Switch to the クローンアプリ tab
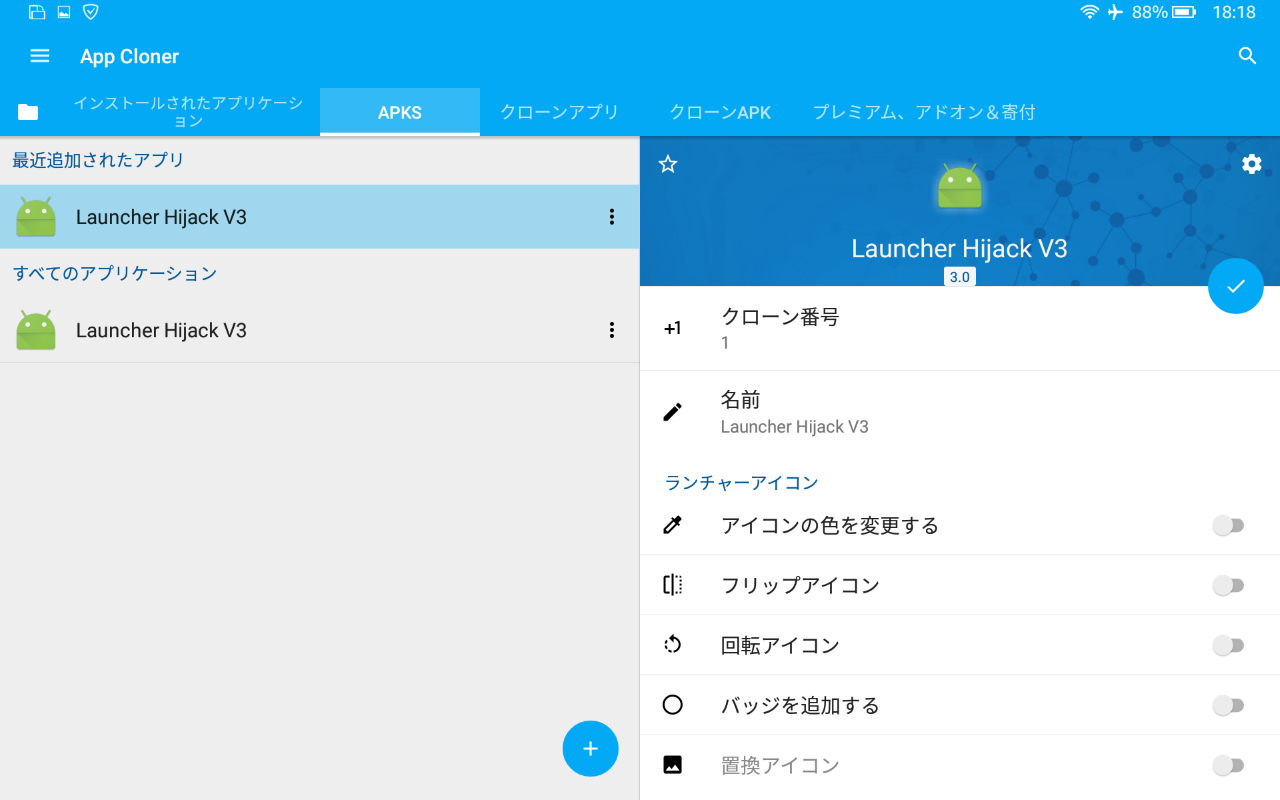This screenshot has width=1280, height=800. [x=559, y=112]
